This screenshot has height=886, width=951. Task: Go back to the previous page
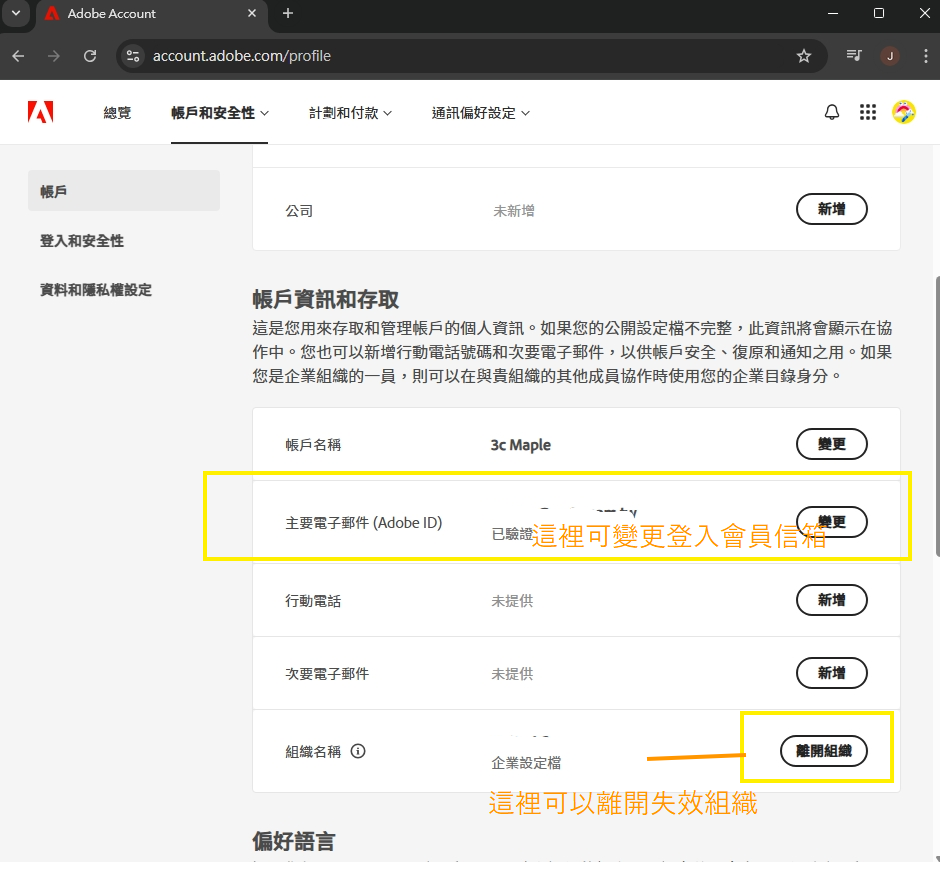[19, 56]
